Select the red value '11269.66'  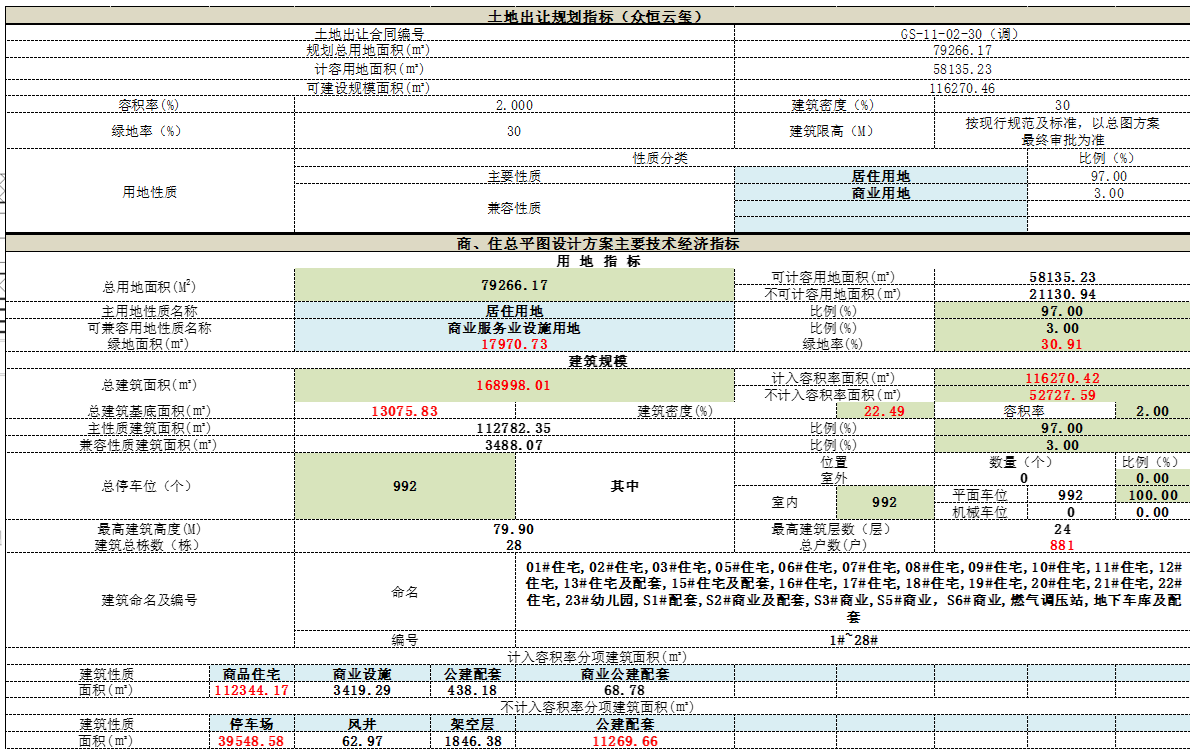625,741
